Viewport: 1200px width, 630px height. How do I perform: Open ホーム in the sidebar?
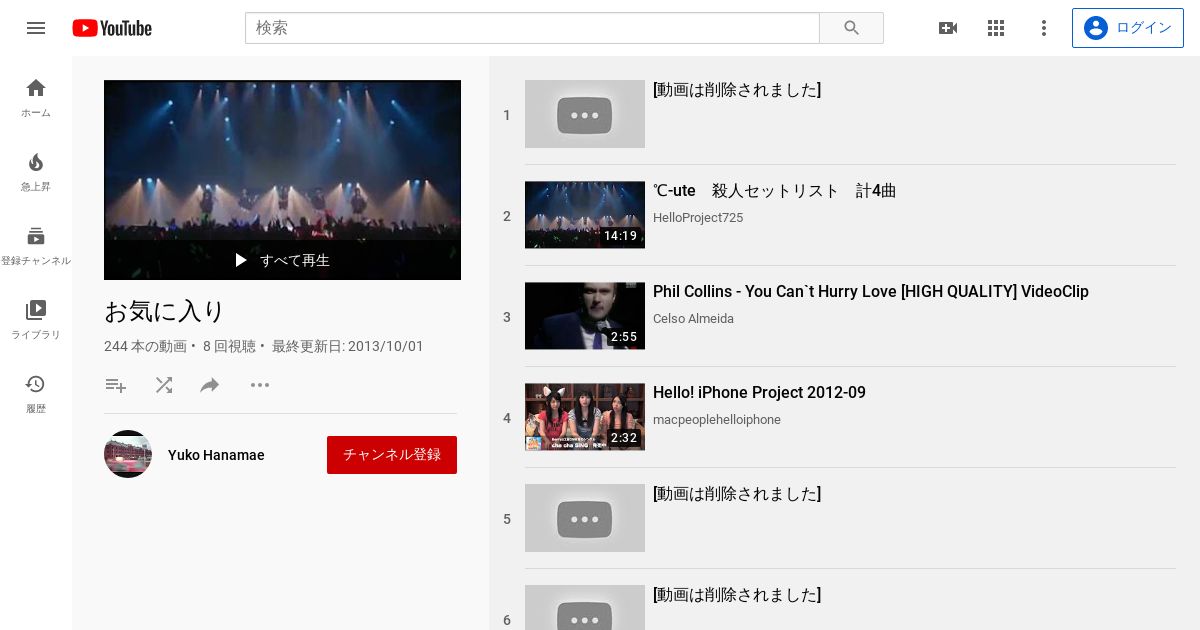36,98
